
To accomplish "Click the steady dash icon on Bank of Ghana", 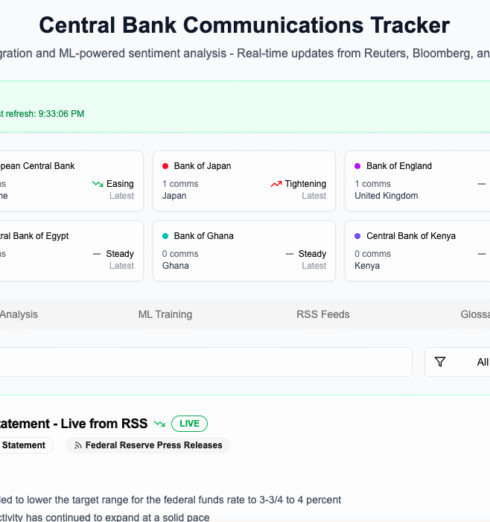I will coord(290,254).
